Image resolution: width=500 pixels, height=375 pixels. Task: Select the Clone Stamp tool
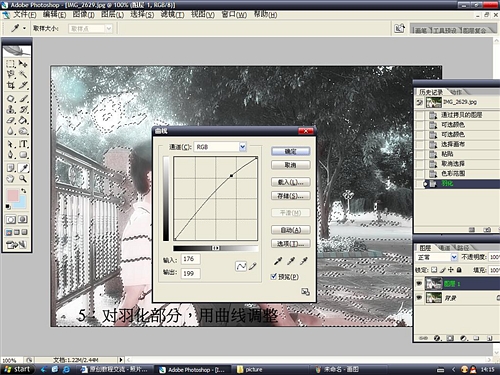point(11,109)
